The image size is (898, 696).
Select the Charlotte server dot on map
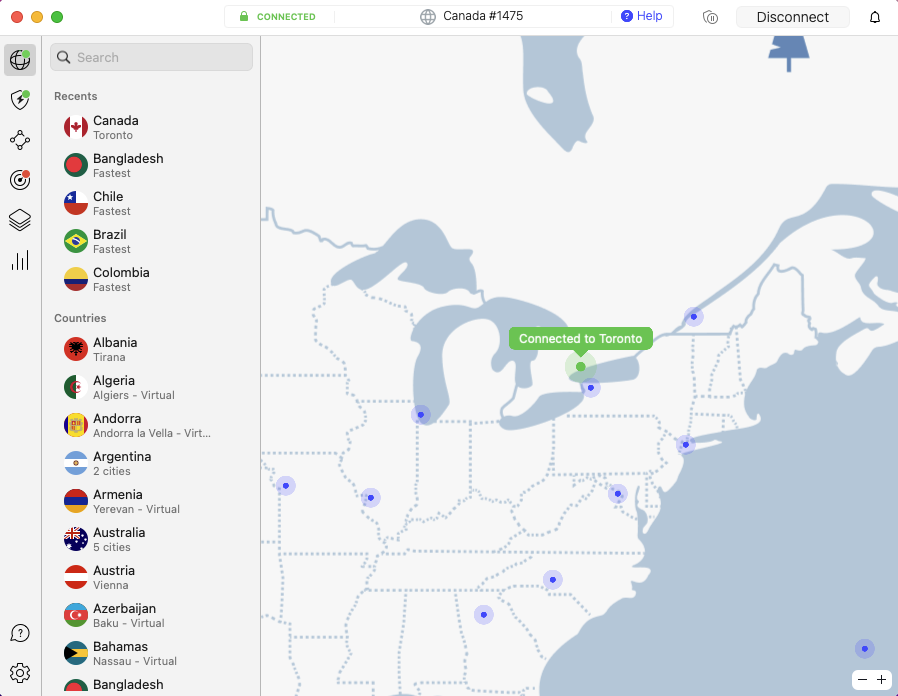pyautogui.click(x=553, y=580)
